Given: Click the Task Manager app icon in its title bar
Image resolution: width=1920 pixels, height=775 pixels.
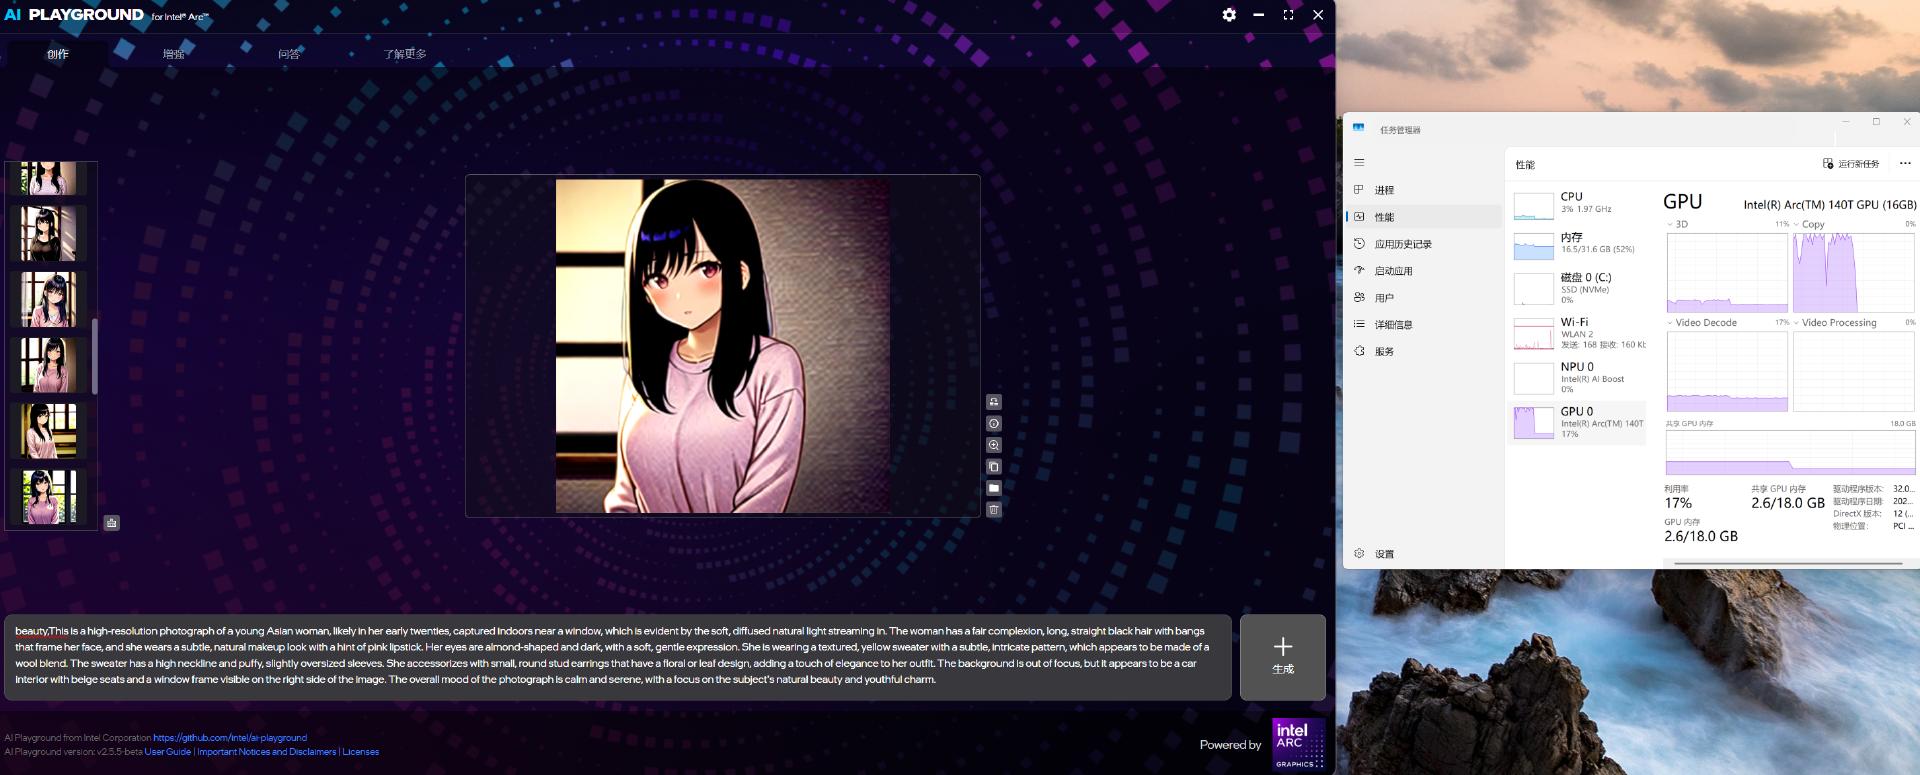Looking at the screenshot, I should (x=1358, y=128).
